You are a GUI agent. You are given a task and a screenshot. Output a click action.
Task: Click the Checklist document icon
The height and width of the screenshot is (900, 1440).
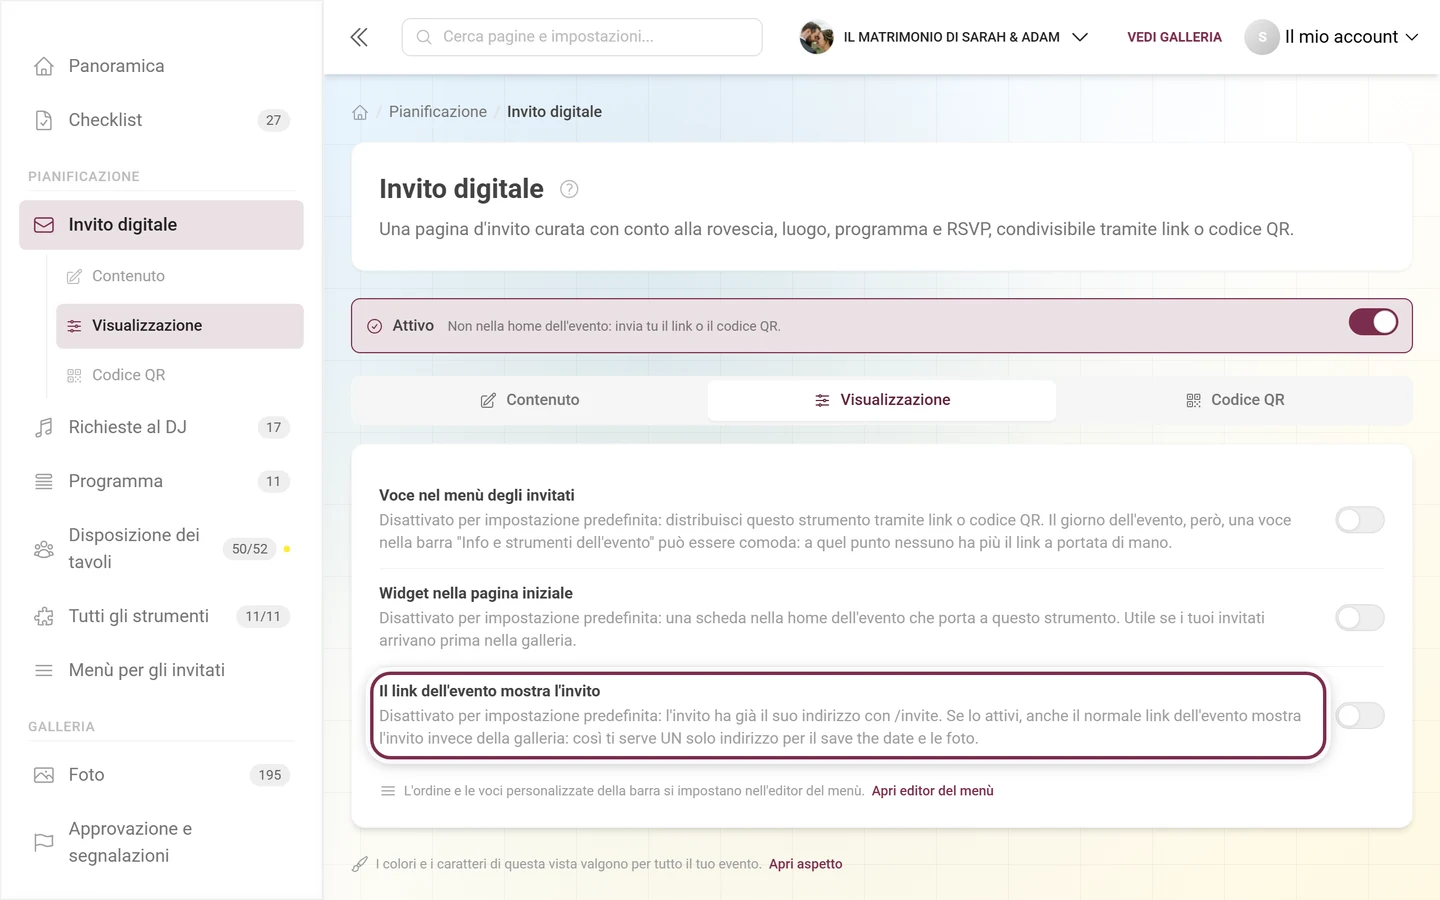(44, 120)
